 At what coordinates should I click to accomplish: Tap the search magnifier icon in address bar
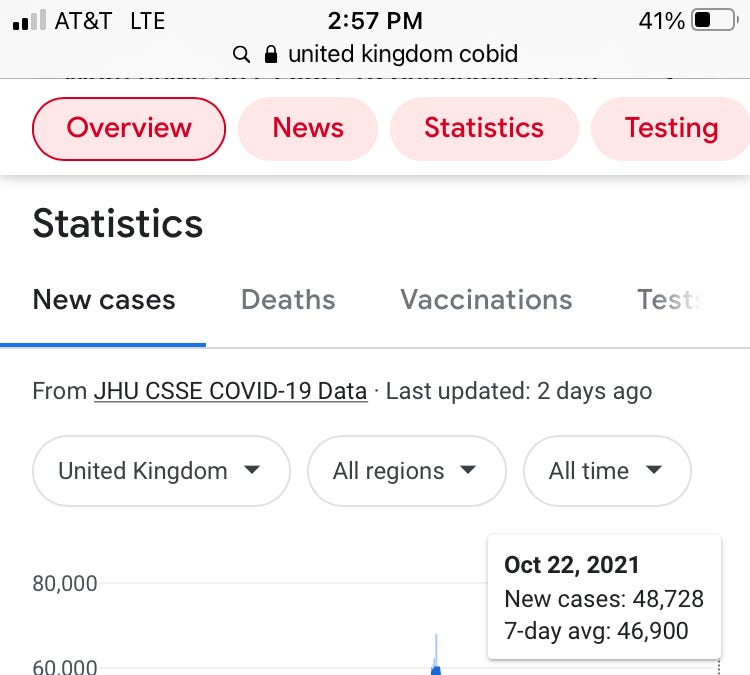pyautogui.click(x=240, y=54)
